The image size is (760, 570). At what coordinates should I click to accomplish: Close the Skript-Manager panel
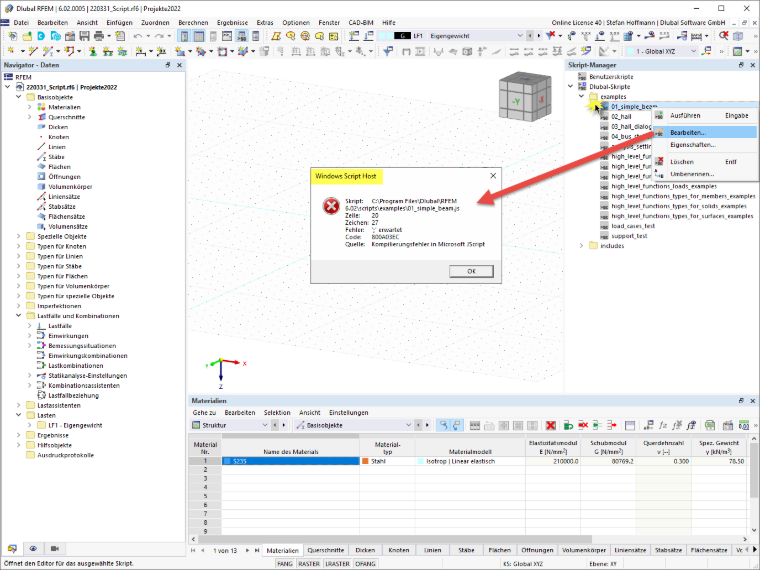pyautogui.click(x=752, y=65)
